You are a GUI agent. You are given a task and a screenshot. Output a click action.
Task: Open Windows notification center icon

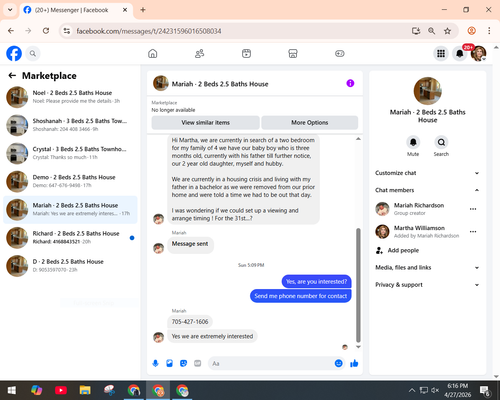485,390
